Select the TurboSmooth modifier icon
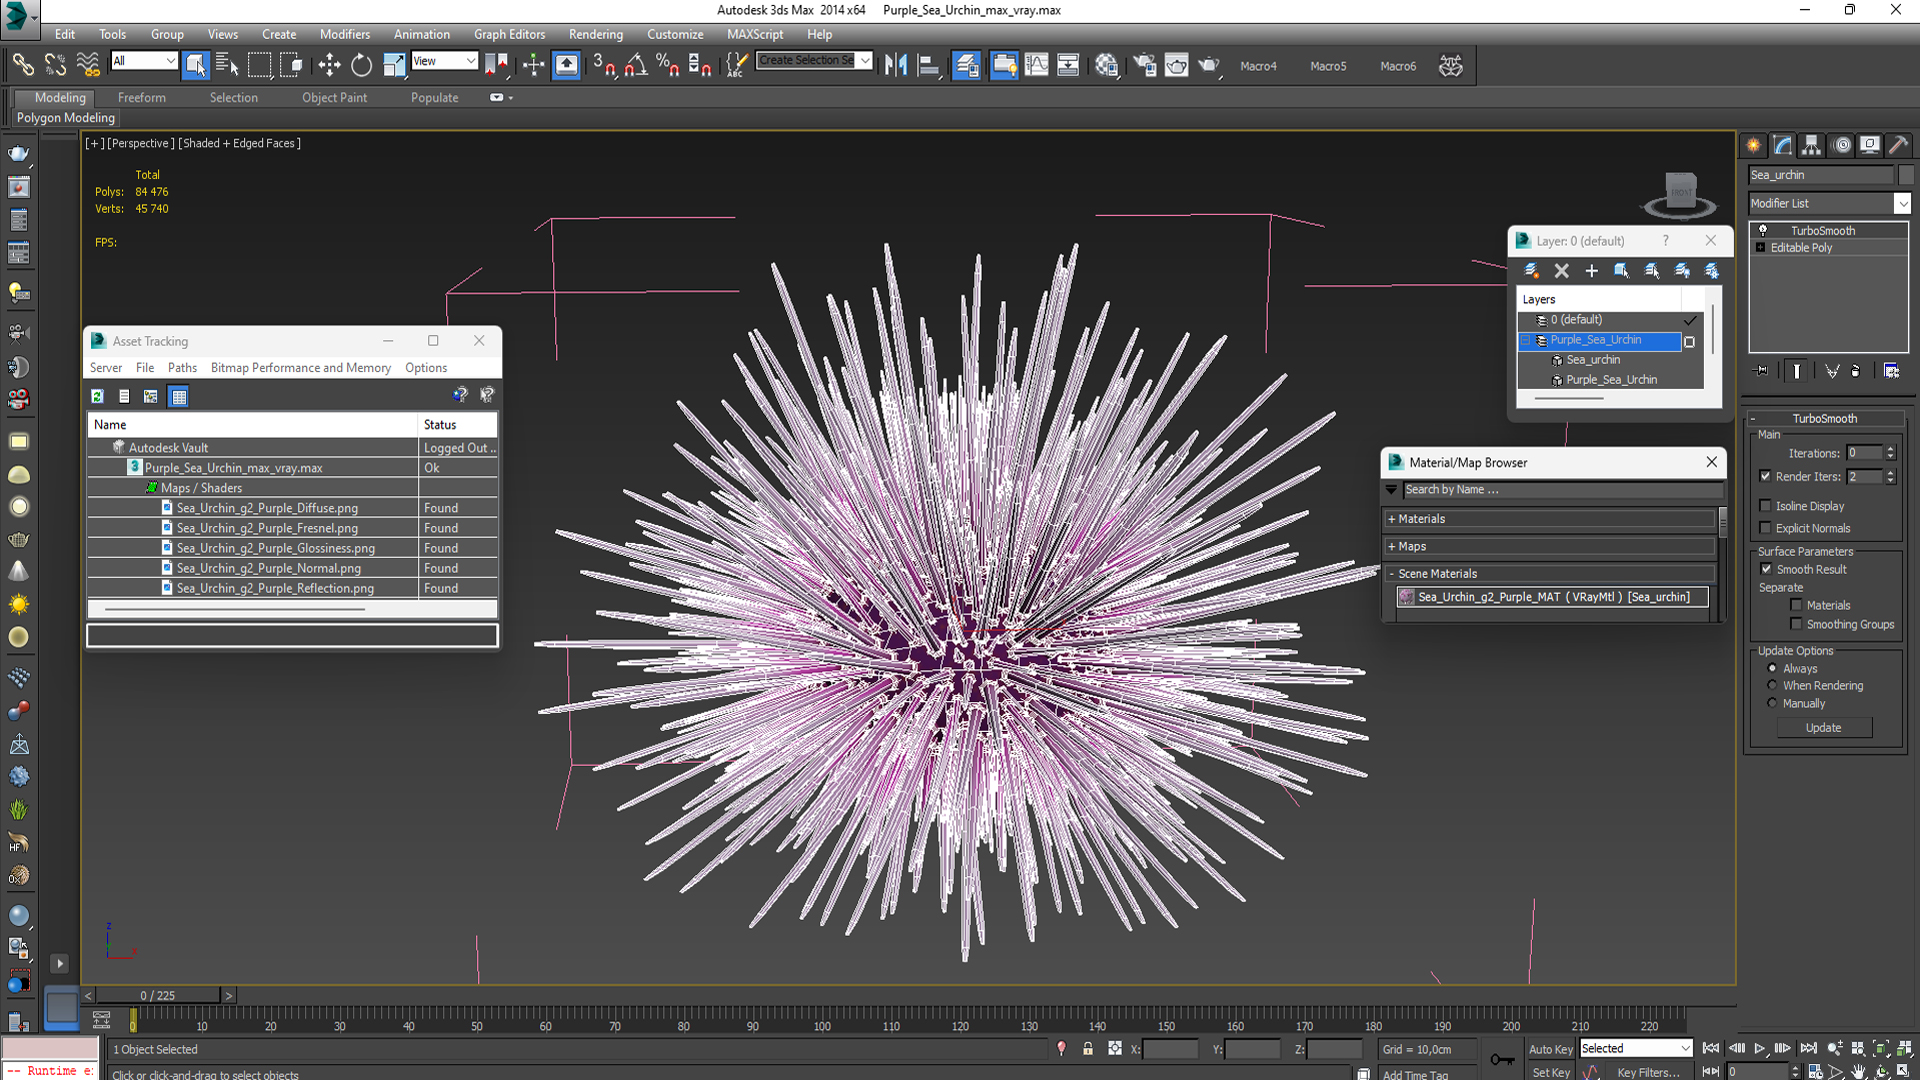 click(1763, 229)
